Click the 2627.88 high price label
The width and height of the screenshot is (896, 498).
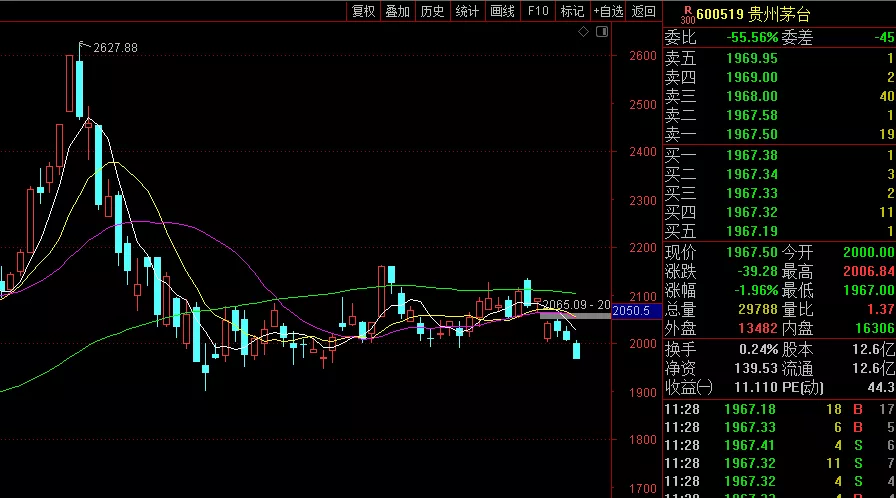(115, 48)
